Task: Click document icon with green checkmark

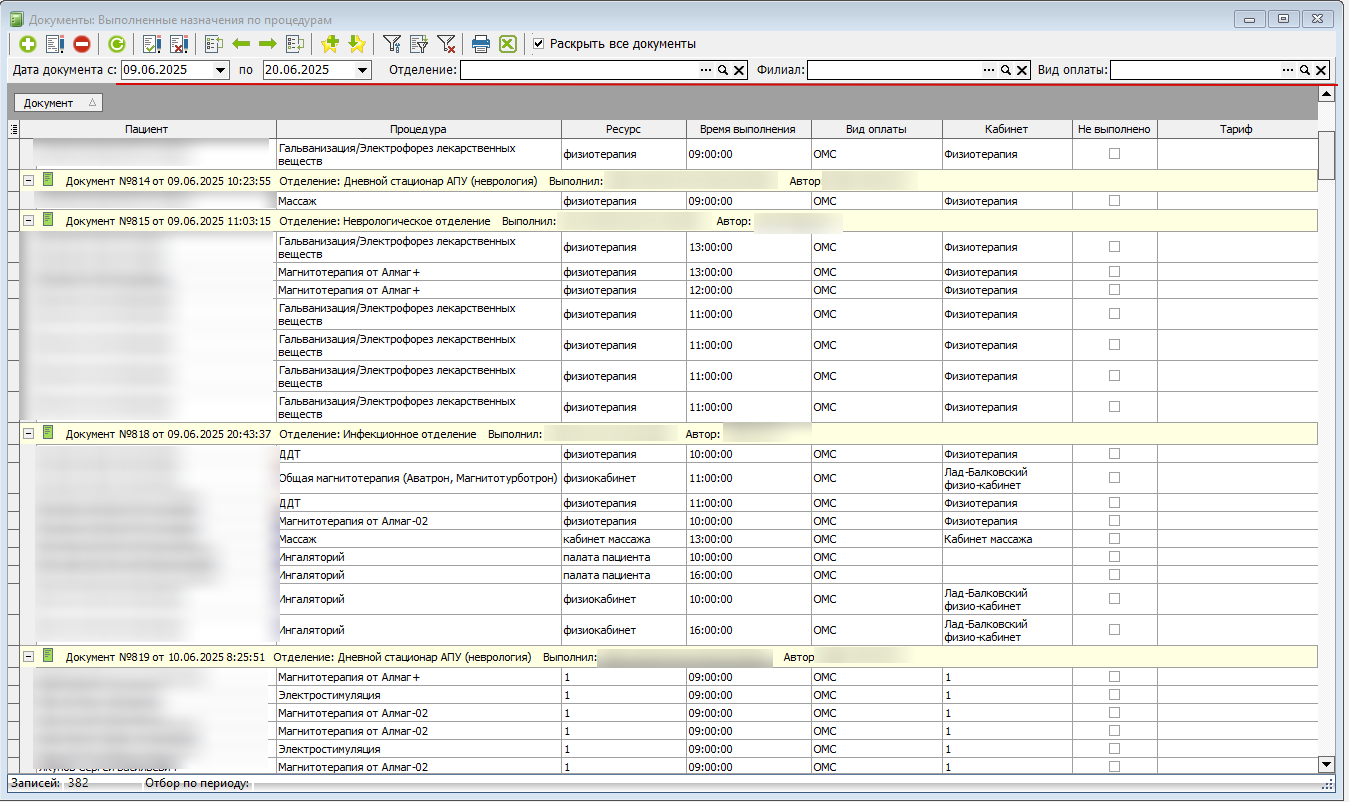Action: pyautogui.click(x=152, y=44)
